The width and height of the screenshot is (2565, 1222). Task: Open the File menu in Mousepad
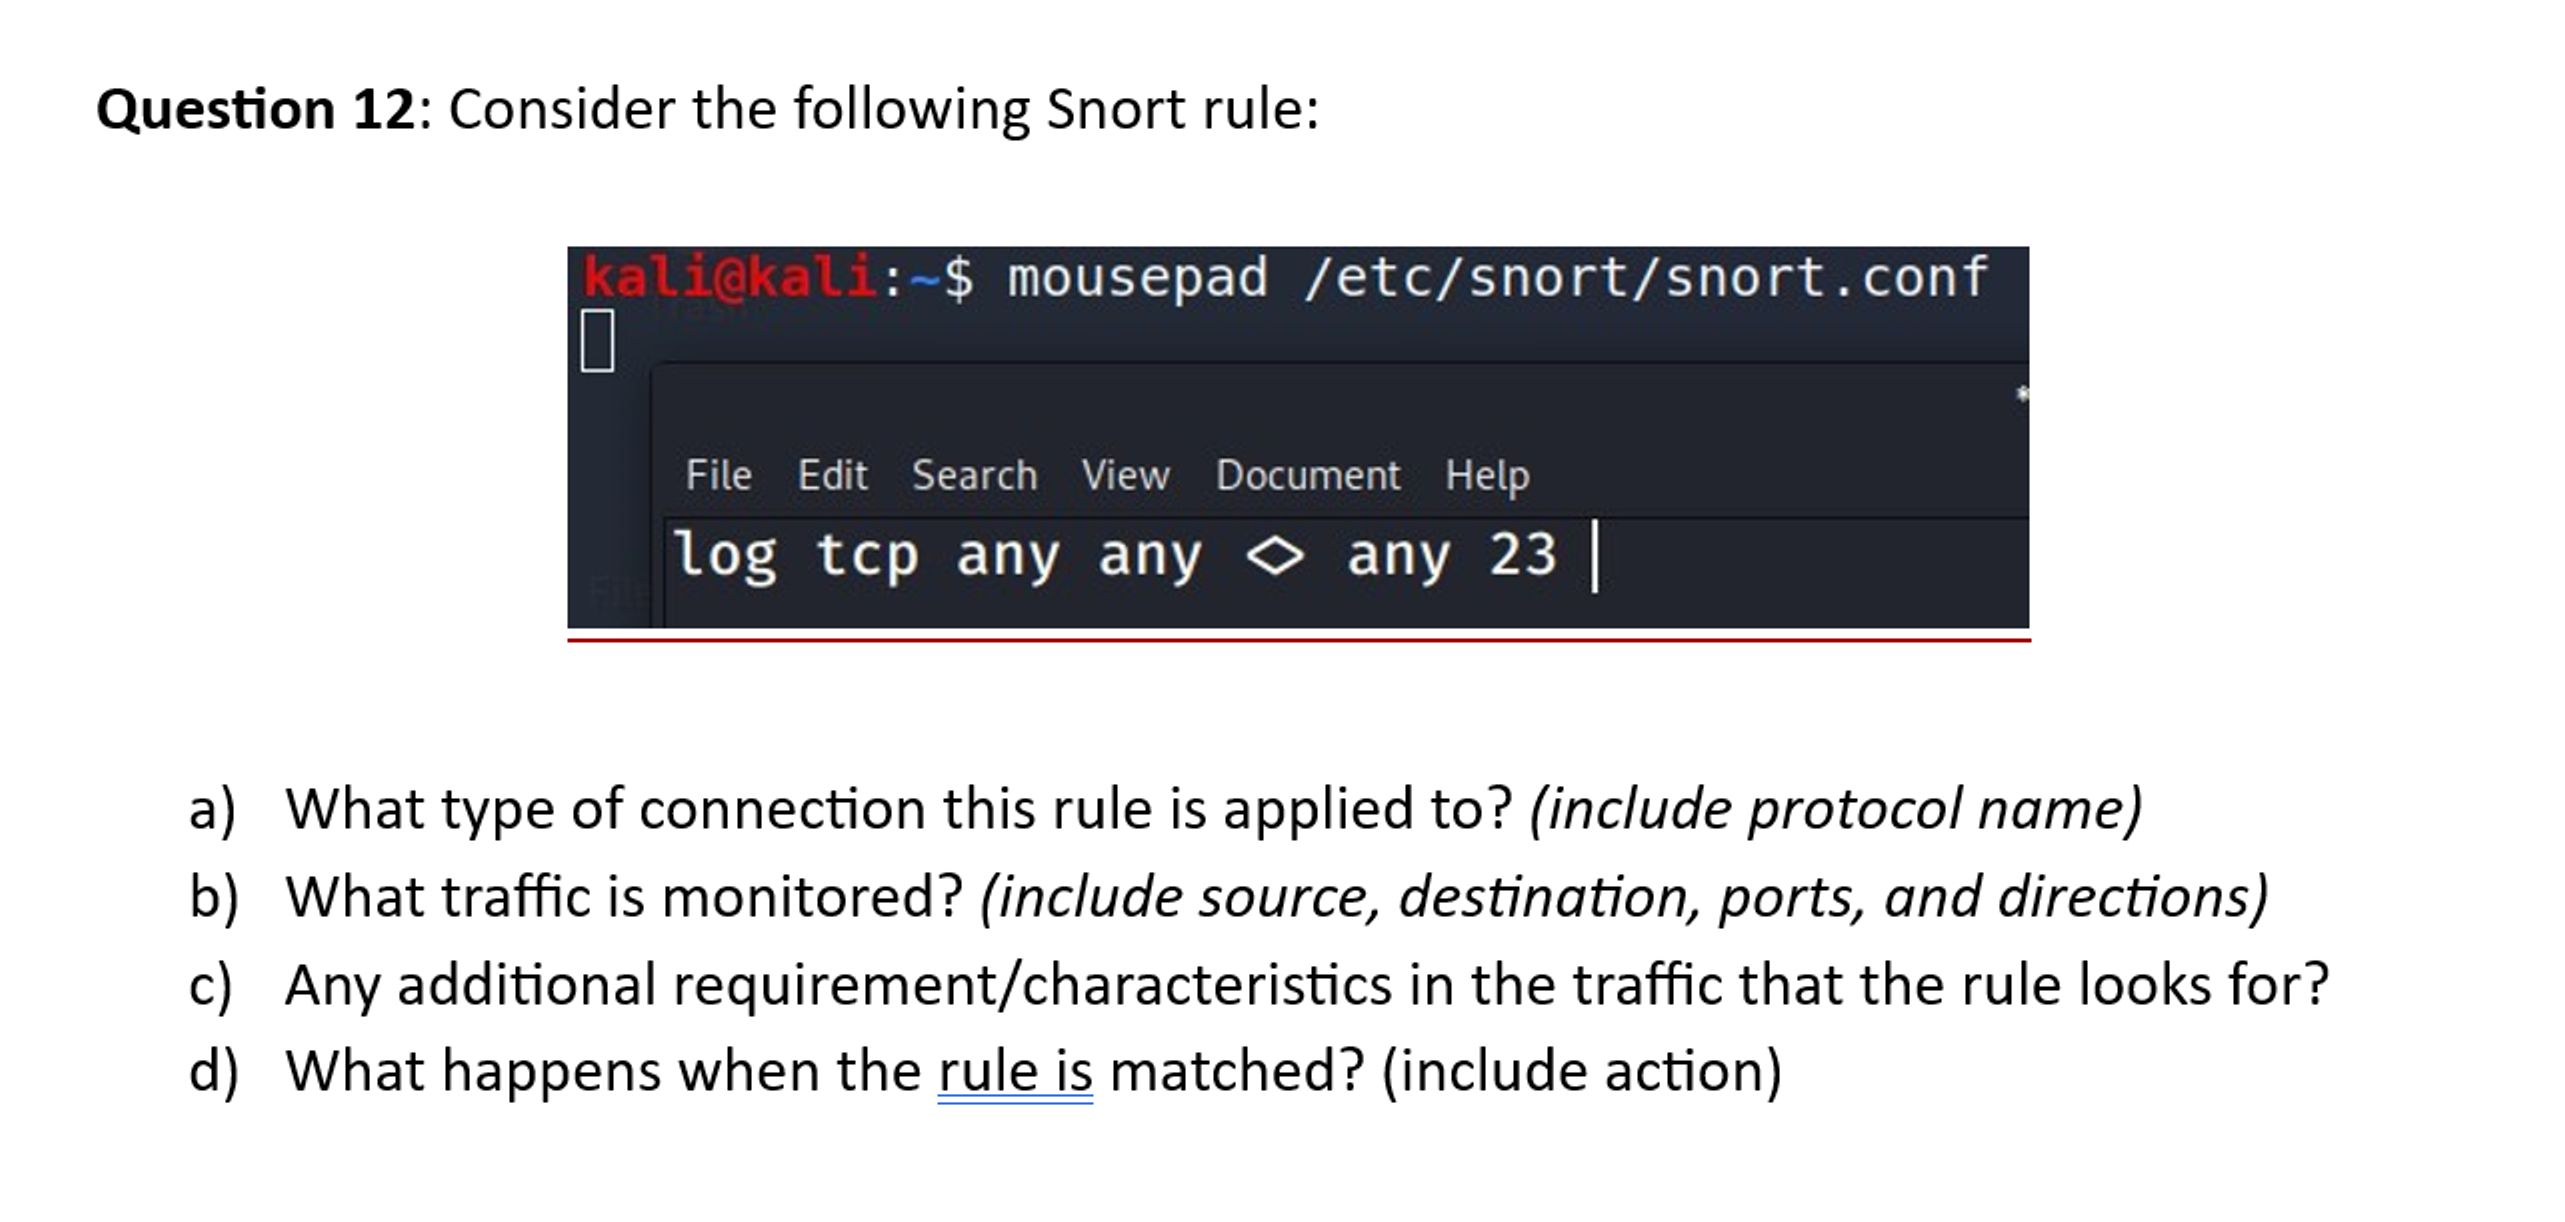[x=718, y=474]
